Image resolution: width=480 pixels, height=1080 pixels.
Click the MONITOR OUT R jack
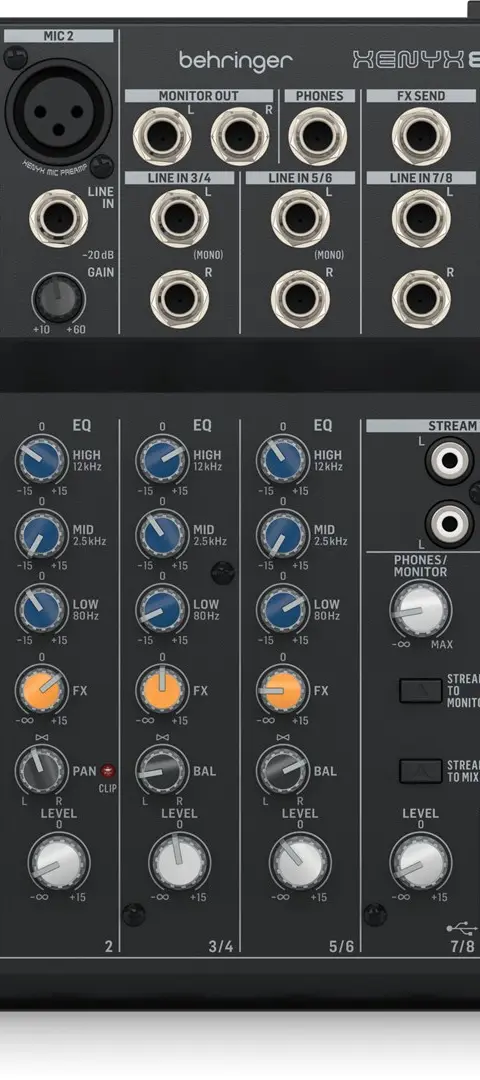tap(240, 136)
